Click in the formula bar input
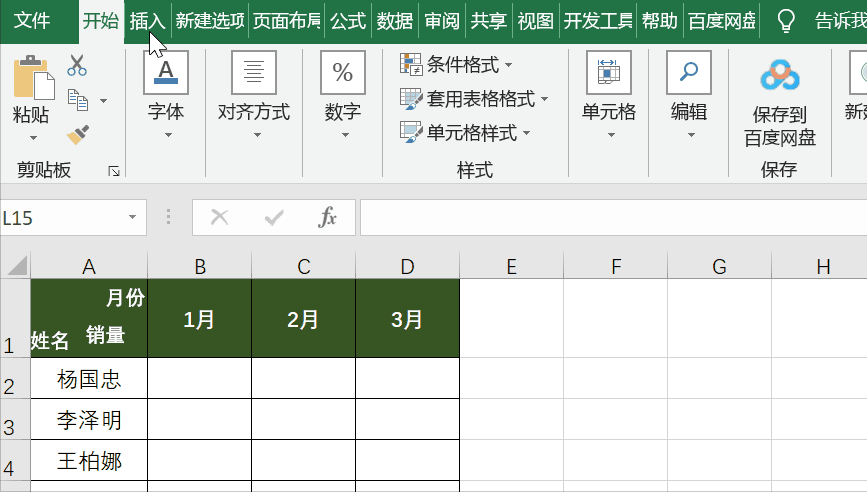The width and height of the screenshot is (867, 492). [x=613, y=217]
